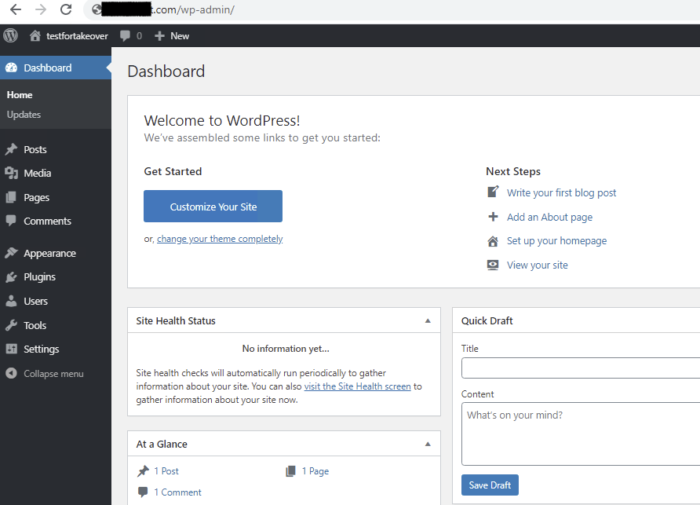Click the Dashboard gauge icon
This screenshot has width=700, height=505.
point(11,68)
